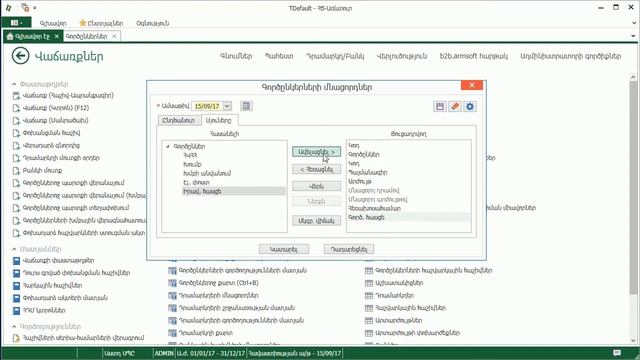Viewport: 640px width, 360px height.
Task: Open the date dropdown showing 15/09/17
Action: point(227,106)
